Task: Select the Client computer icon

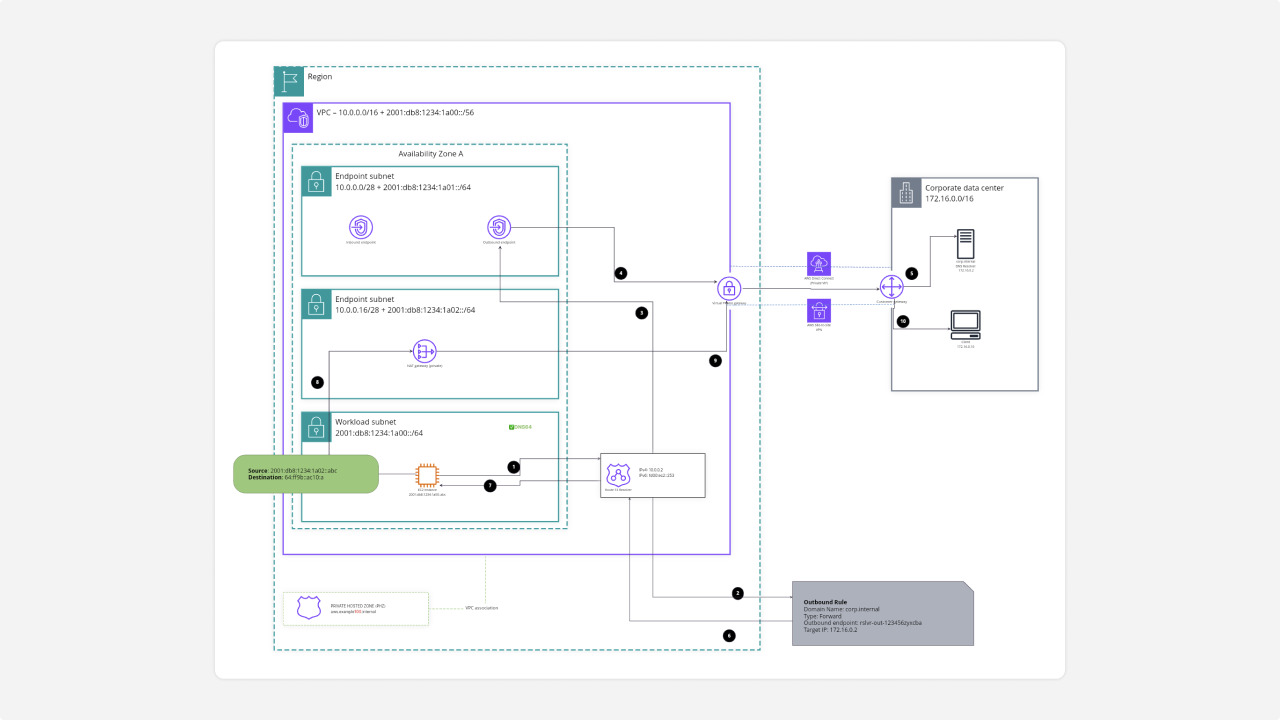Action: pyautogui.click(x=965, y=324)
